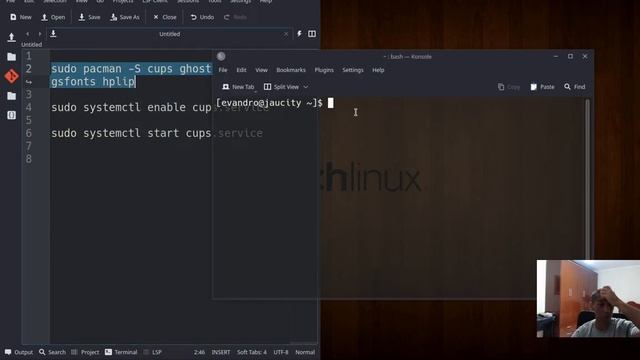This screenshot has height=360, width=640.
Task: Open the Normal highlighting mode dropdown
Action: 305,352
